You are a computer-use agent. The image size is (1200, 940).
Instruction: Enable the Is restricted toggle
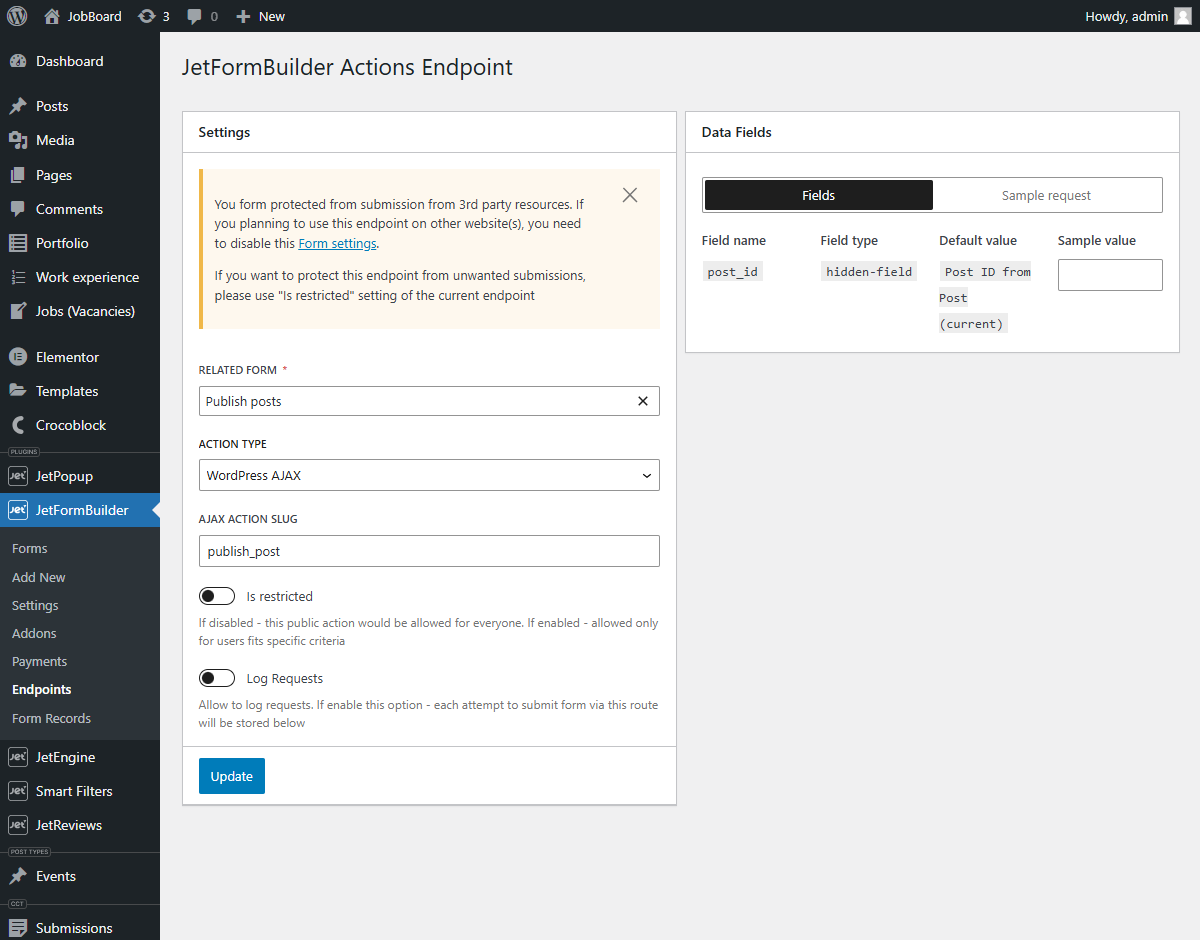[217, 596]
